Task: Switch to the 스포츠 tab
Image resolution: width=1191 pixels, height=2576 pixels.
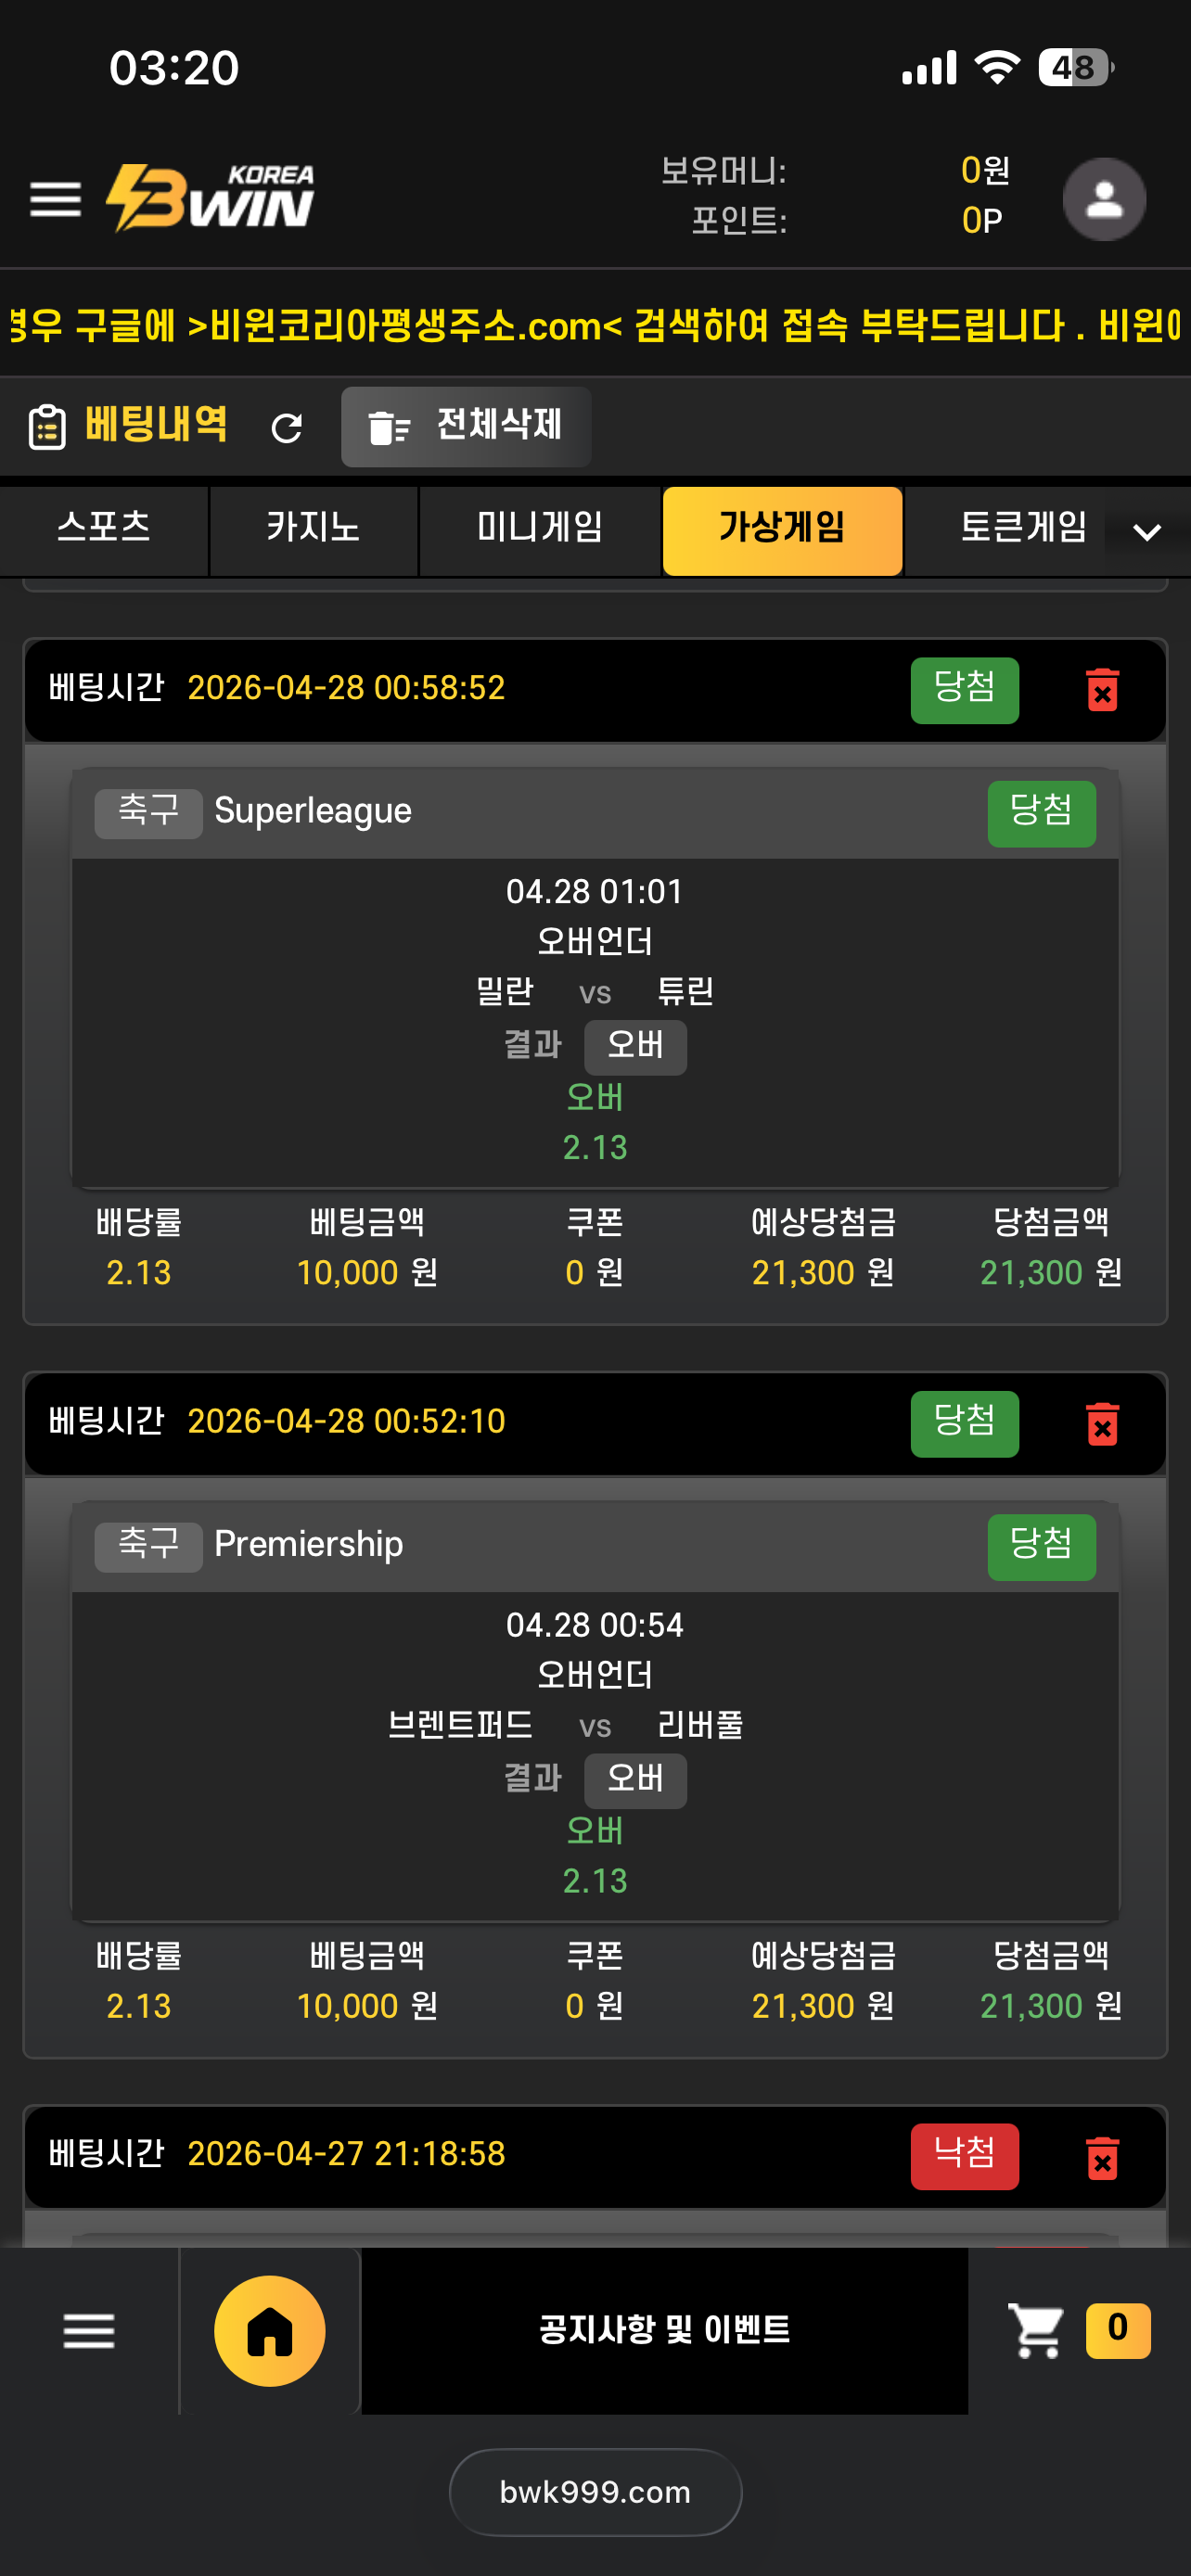Action: tap(104, 528)
